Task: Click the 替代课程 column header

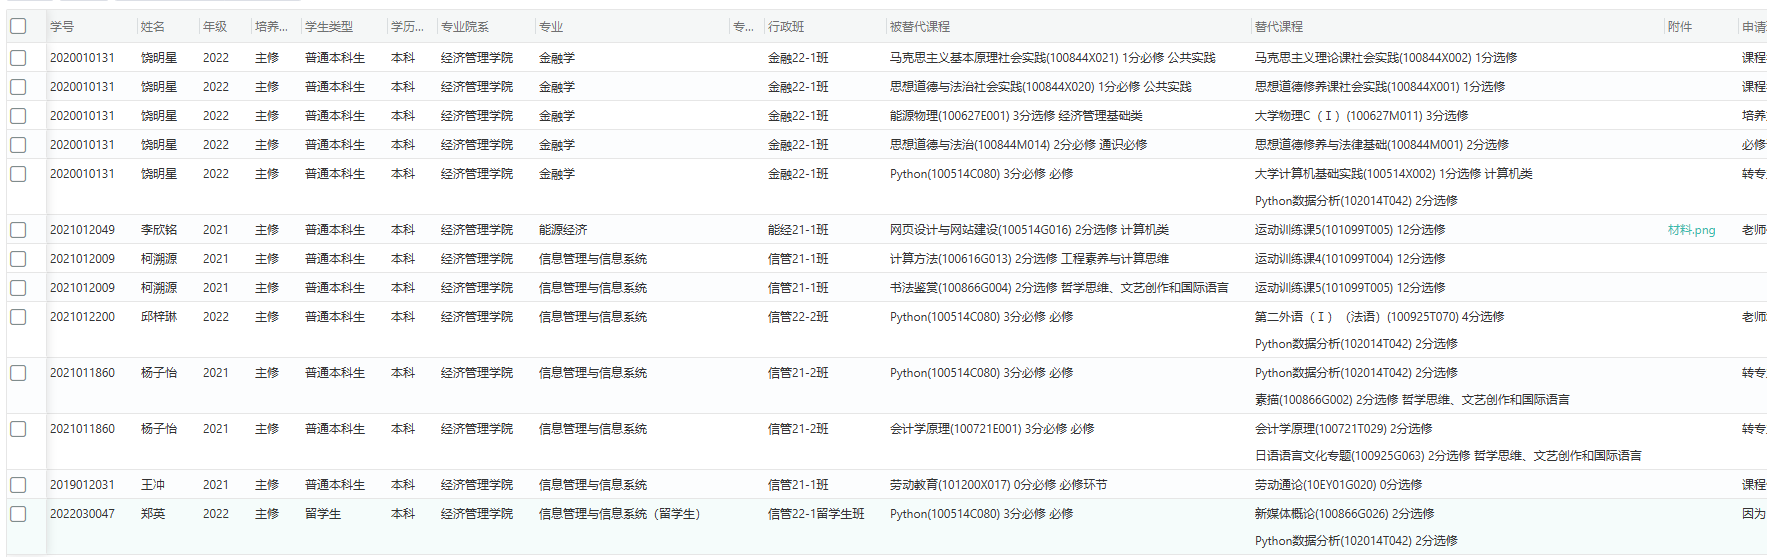Action: (1279, 27)
